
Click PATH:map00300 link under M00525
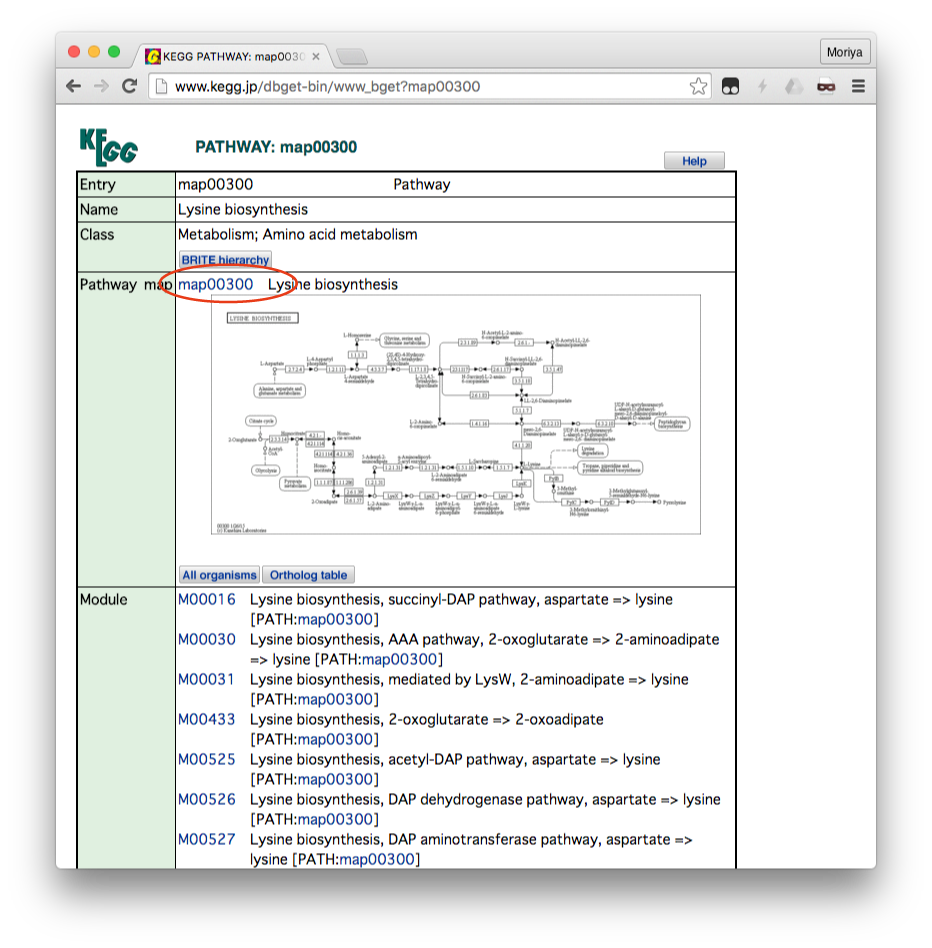coord(335,779)
